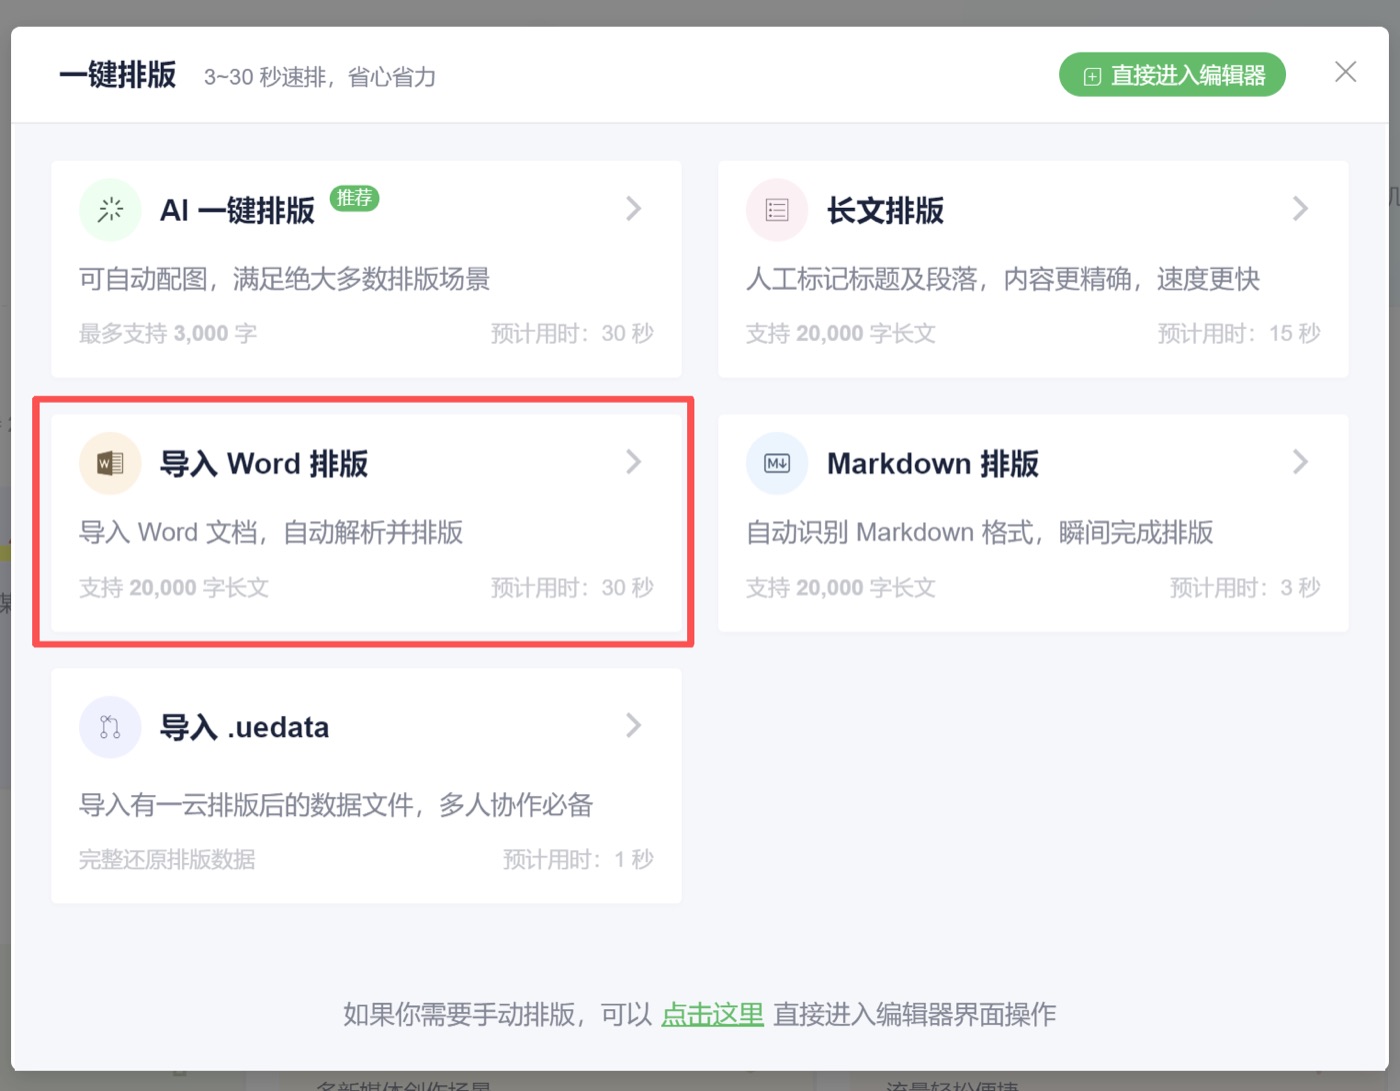Click the Word document icon

110,463
